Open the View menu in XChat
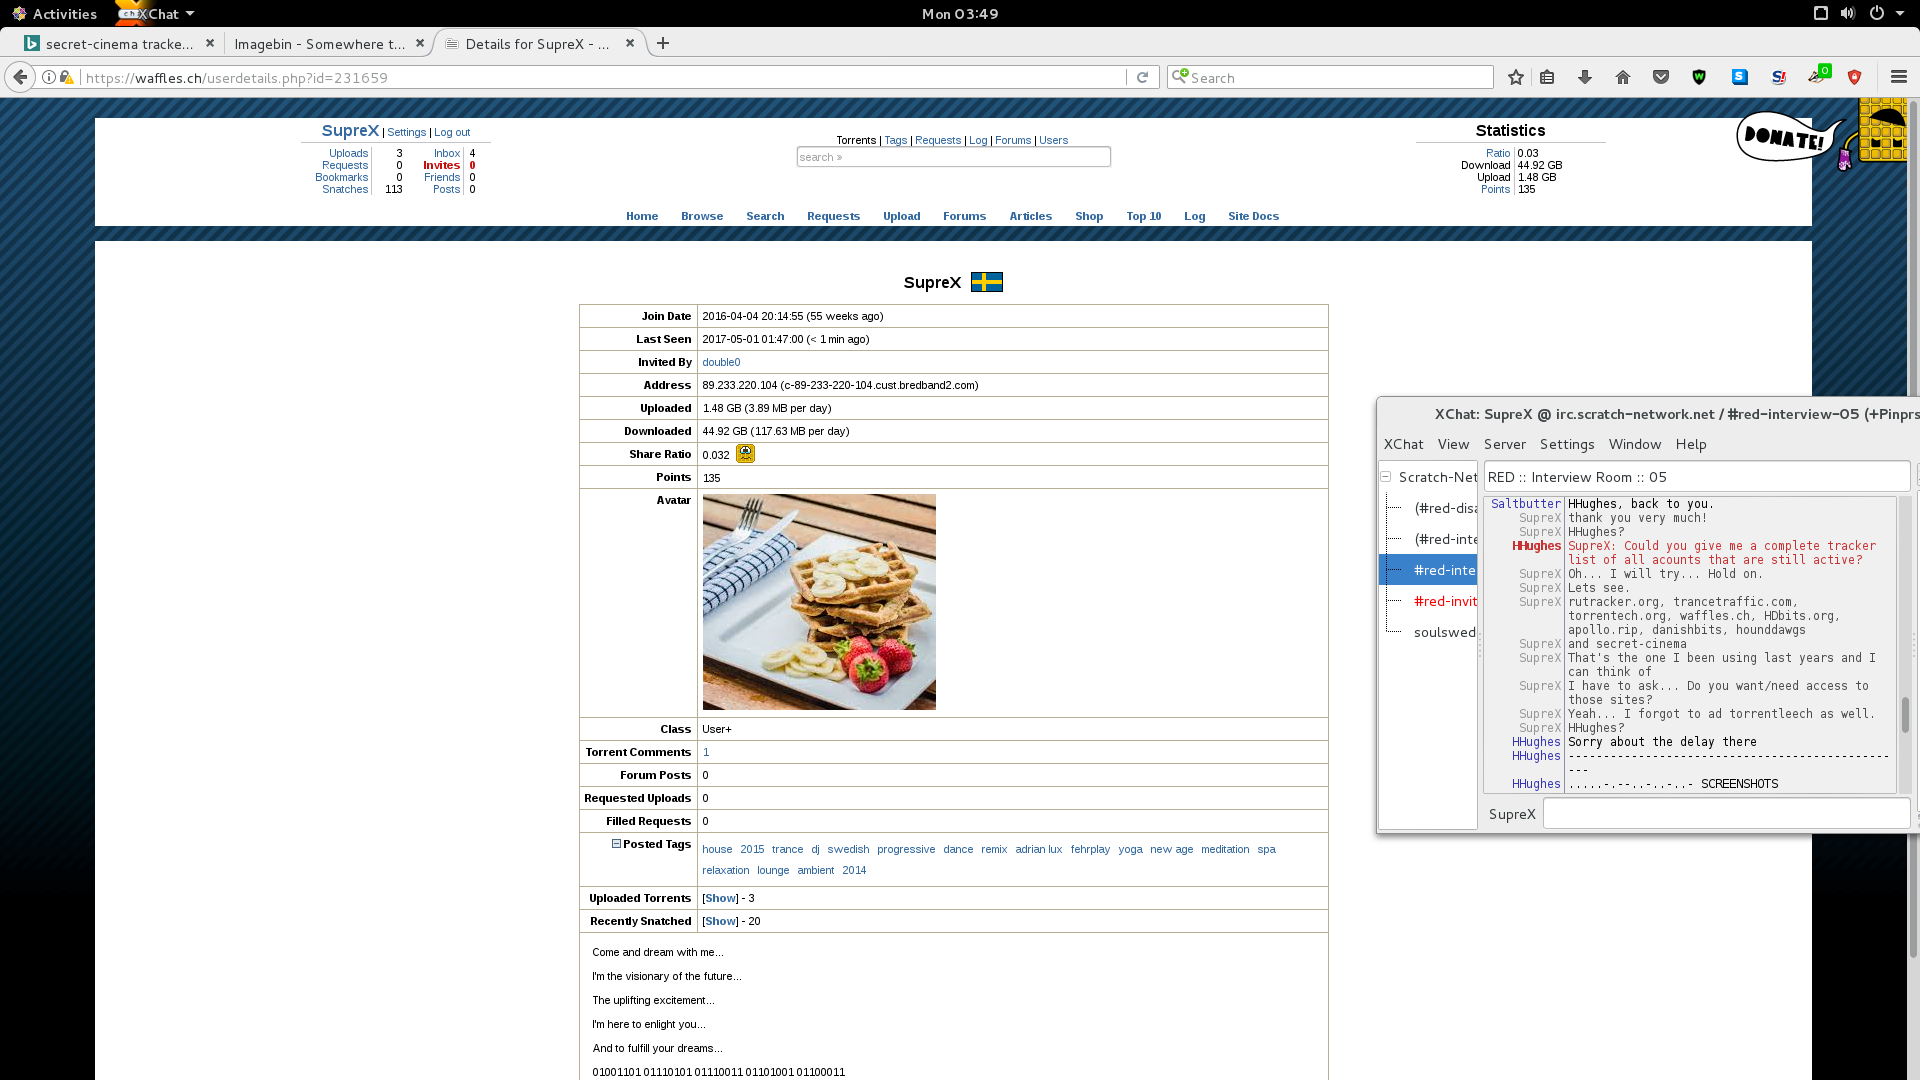 (x=1453, y=444)
